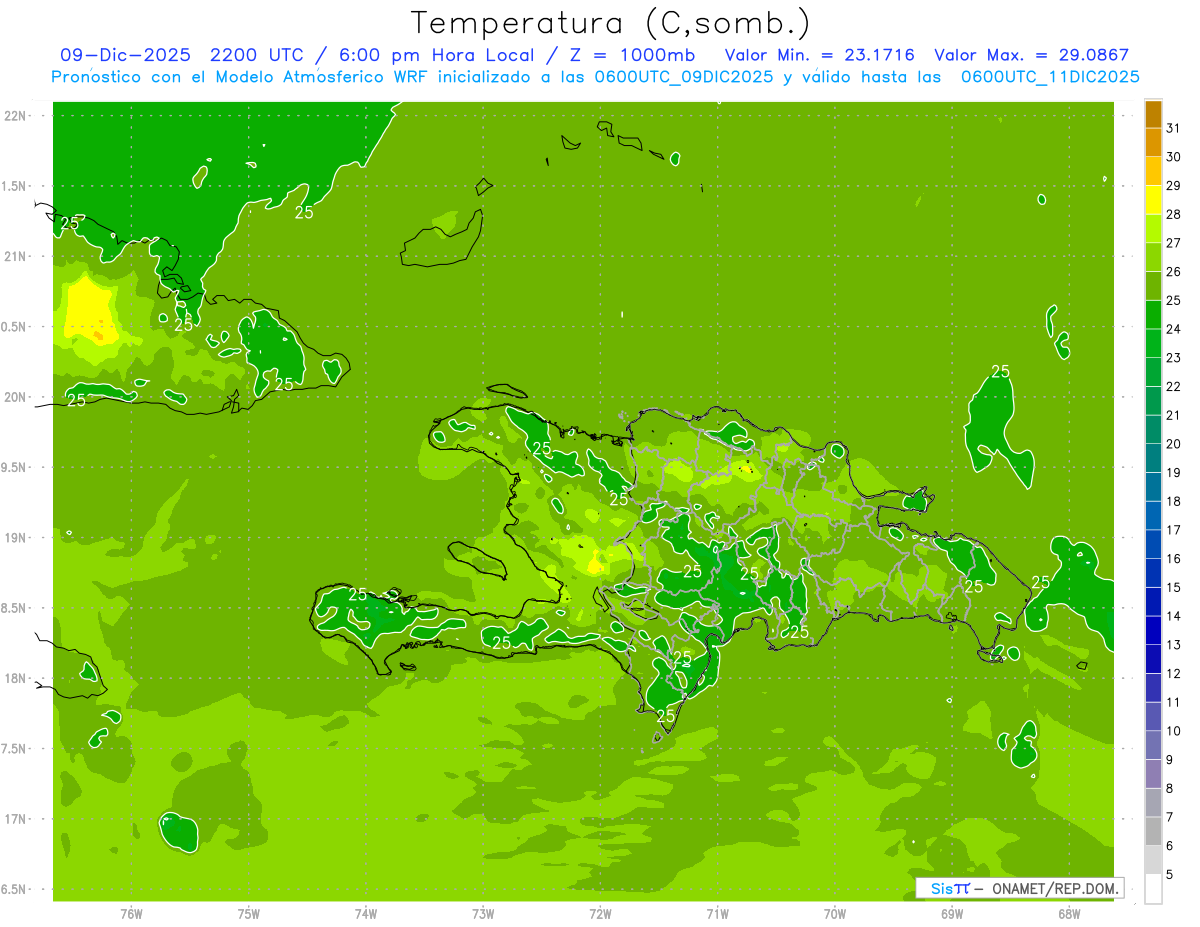Viewport: 1200px width, 927px height.
Task: Click the blue legend swatch between 15 and 16
Action: click(x=1153, y=572)
